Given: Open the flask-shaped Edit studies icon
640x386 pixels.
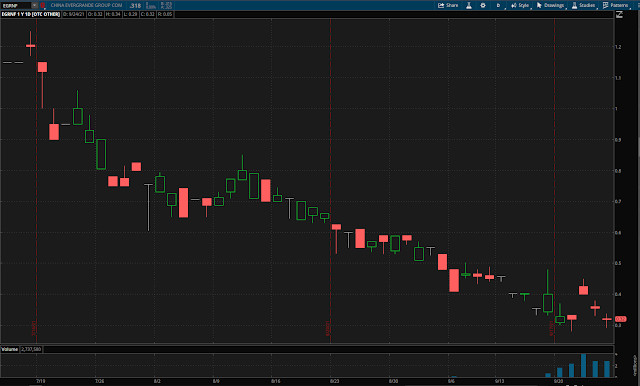Looking at the screenshot, I should pos(469,5).
